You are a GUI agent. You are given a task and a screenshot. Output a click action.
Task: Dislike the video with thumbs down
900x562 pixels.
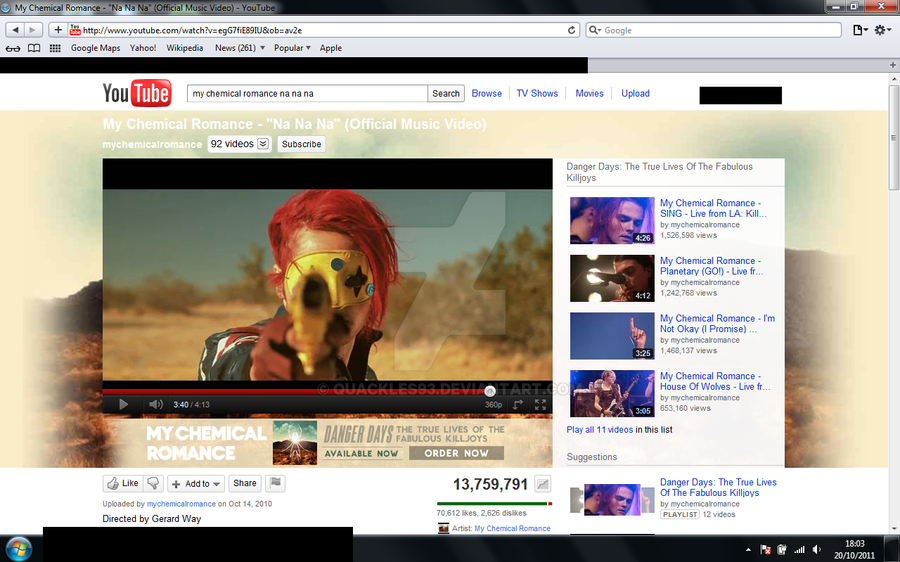point(153,483)
